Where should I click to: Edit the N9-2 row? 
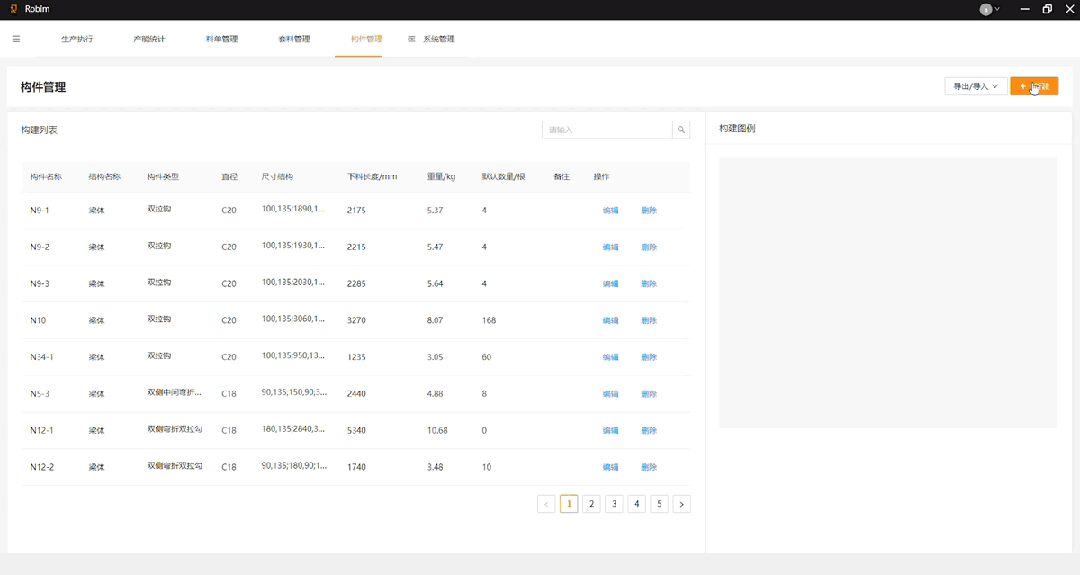pos(610,247)
